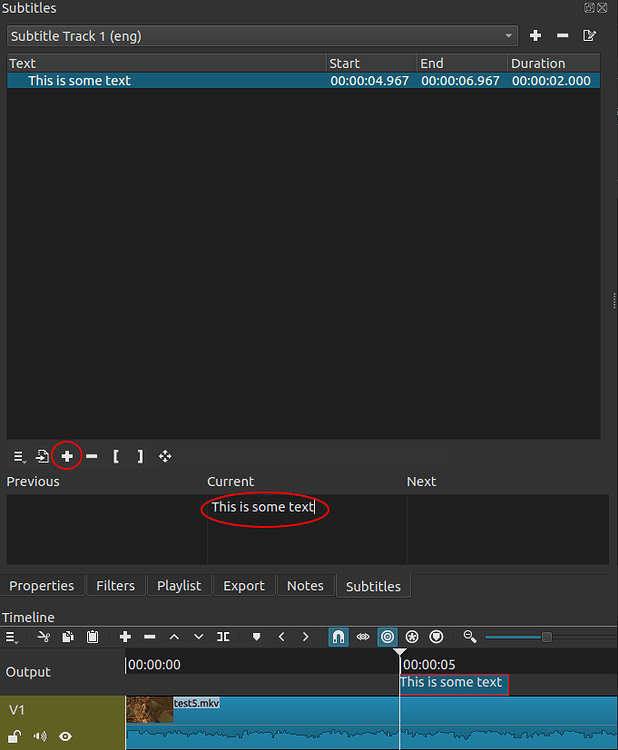Close the Subtitles panel
This screenshot has width=618, height=750.
[602, 7]
